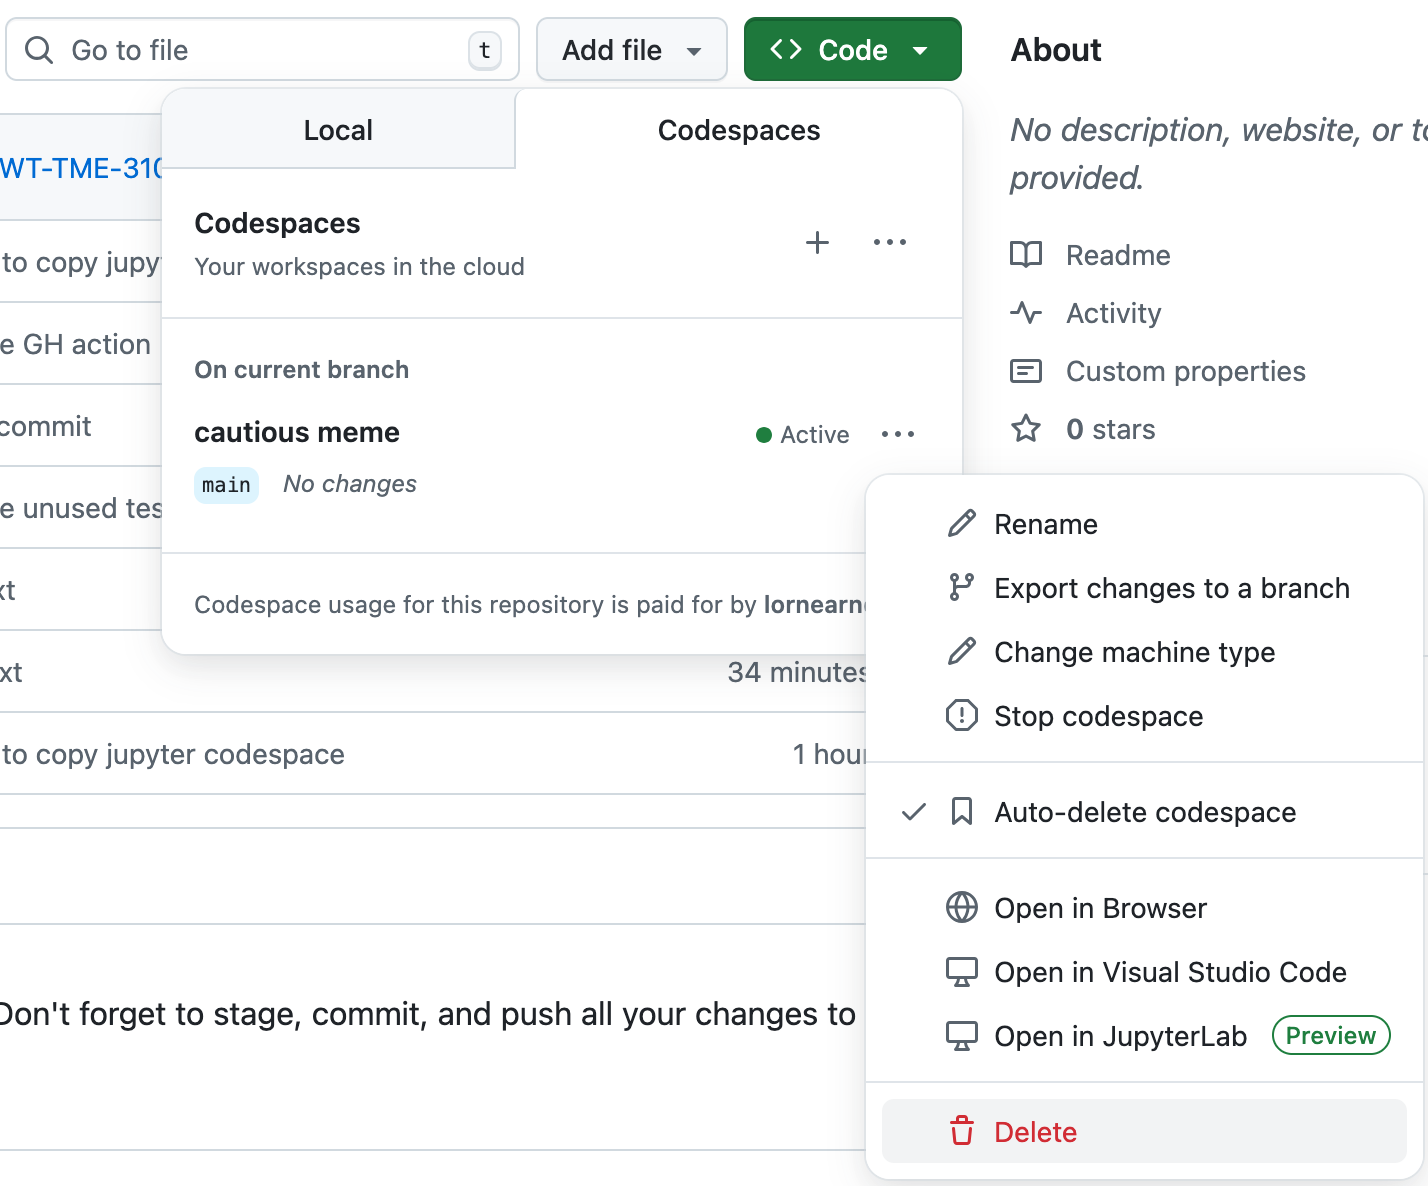Click the three-dot menu beside Active status

coord(897,434)
